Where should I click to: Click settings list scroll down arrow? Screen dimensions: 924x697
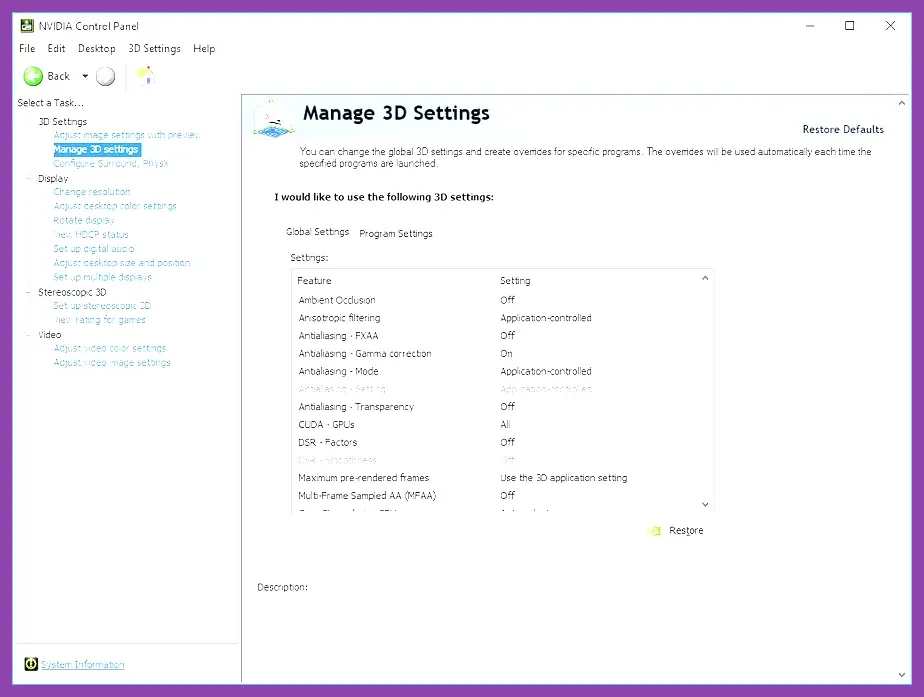(705, 504)
